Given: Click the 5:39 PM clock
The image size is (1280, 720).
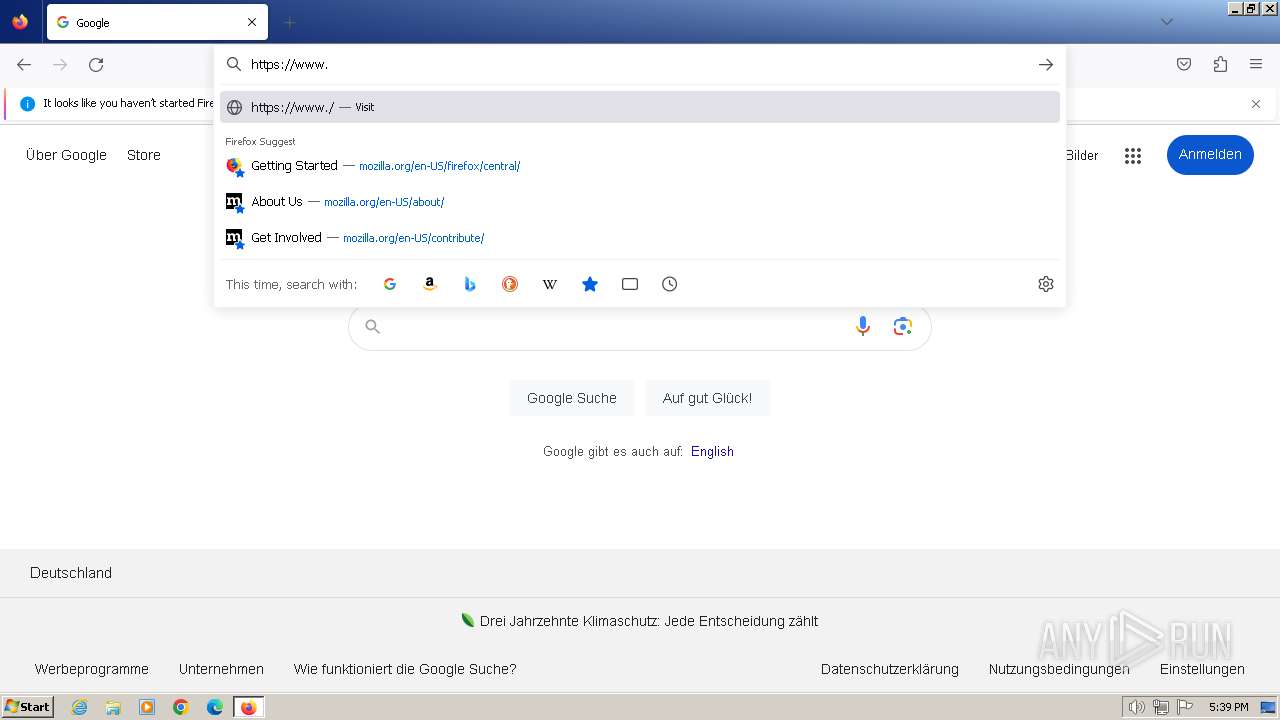Looking at the screenshot, I should tap(1228, 707).
